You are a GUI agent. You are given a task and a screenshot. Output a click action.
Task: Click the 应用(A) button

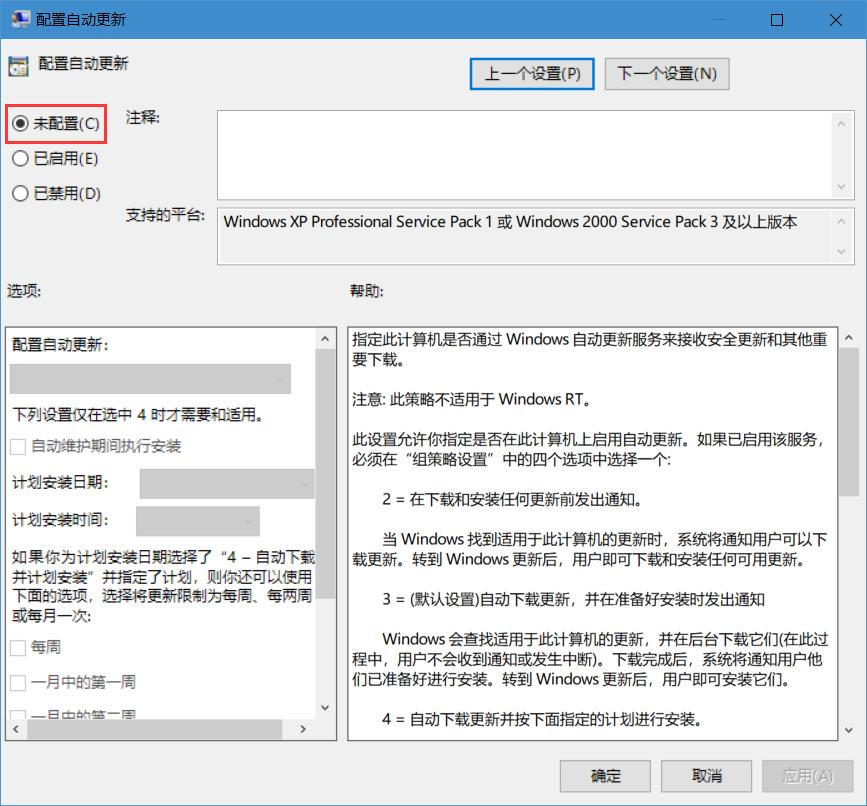tap(806, 775)
